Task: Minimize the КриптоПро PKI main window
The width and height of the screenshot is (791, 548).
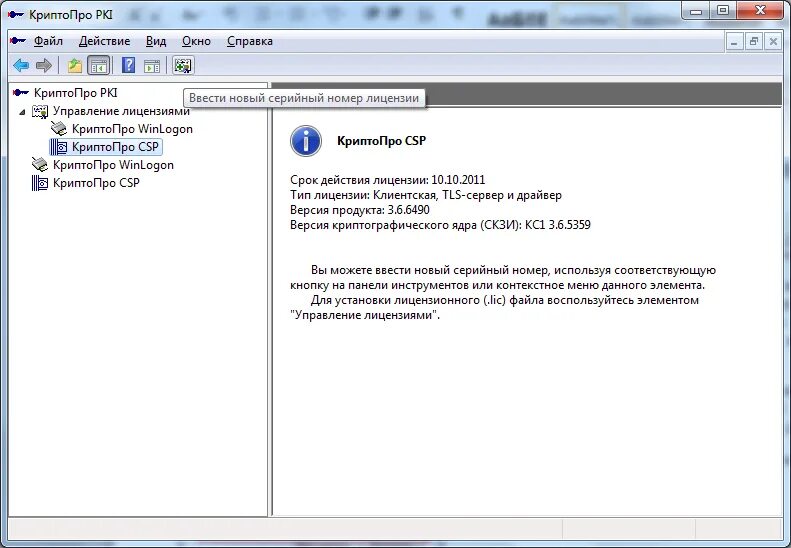Action: [x=696, y=11]
